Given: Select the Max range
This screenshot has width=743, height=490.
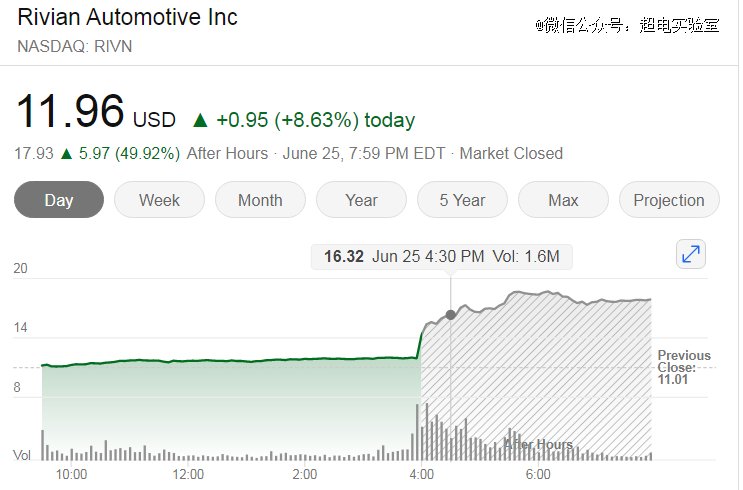Looking at the screenshot, I should (x=563, y=200).
